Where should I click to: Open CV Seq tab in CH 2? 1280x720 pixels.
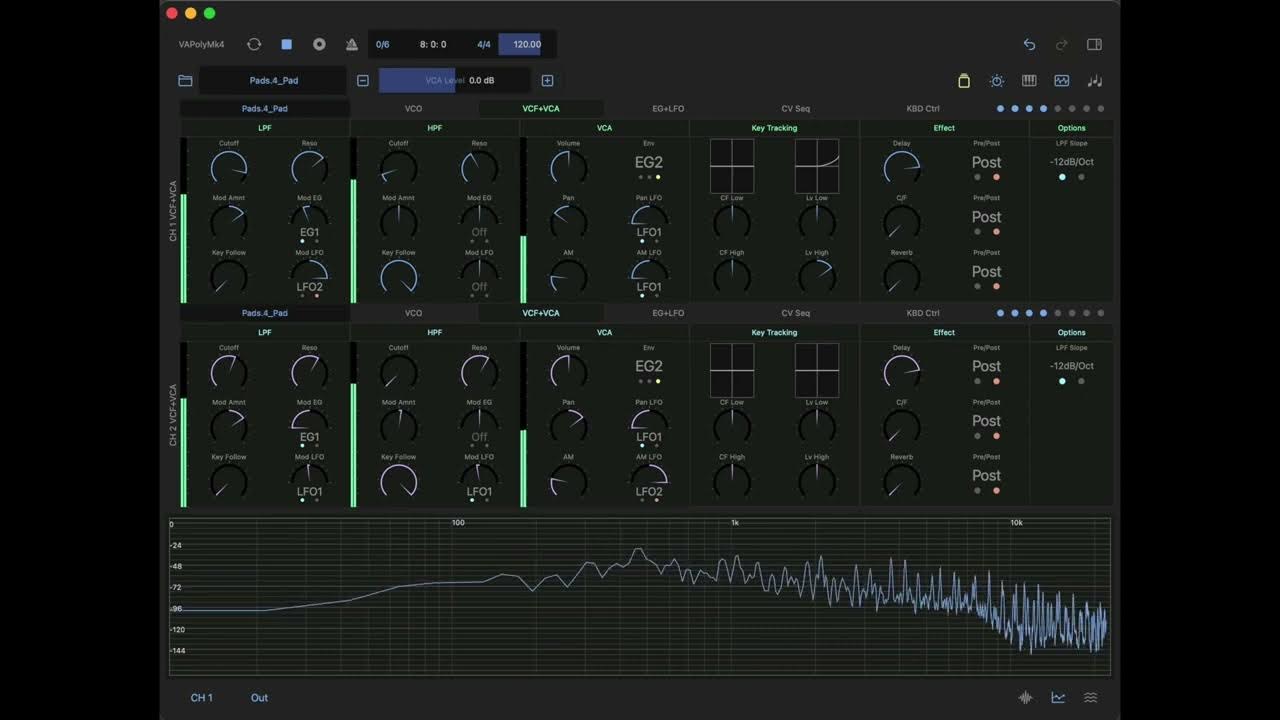click(x=796, y=313)
